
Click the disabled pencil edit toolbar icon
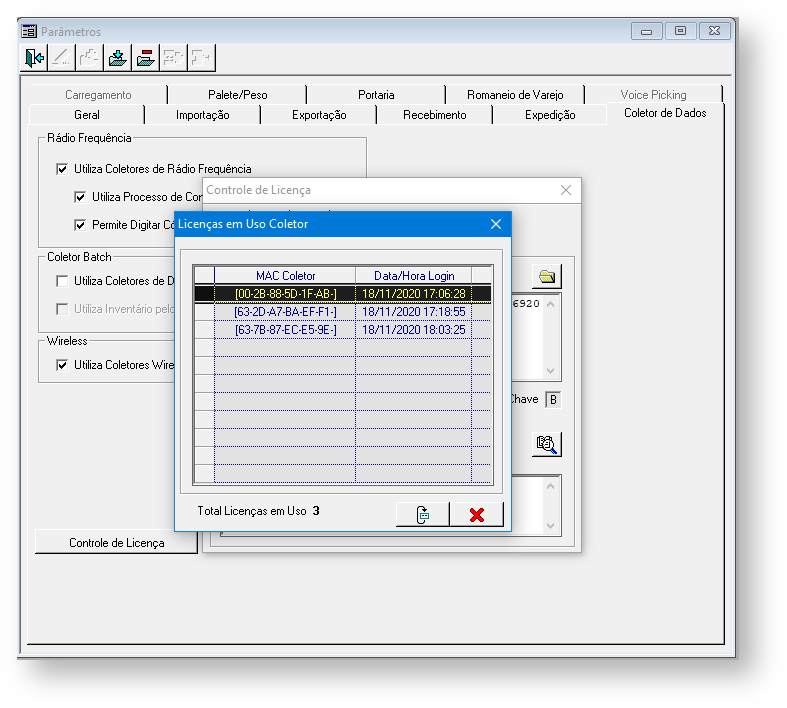tap(62, 58)
